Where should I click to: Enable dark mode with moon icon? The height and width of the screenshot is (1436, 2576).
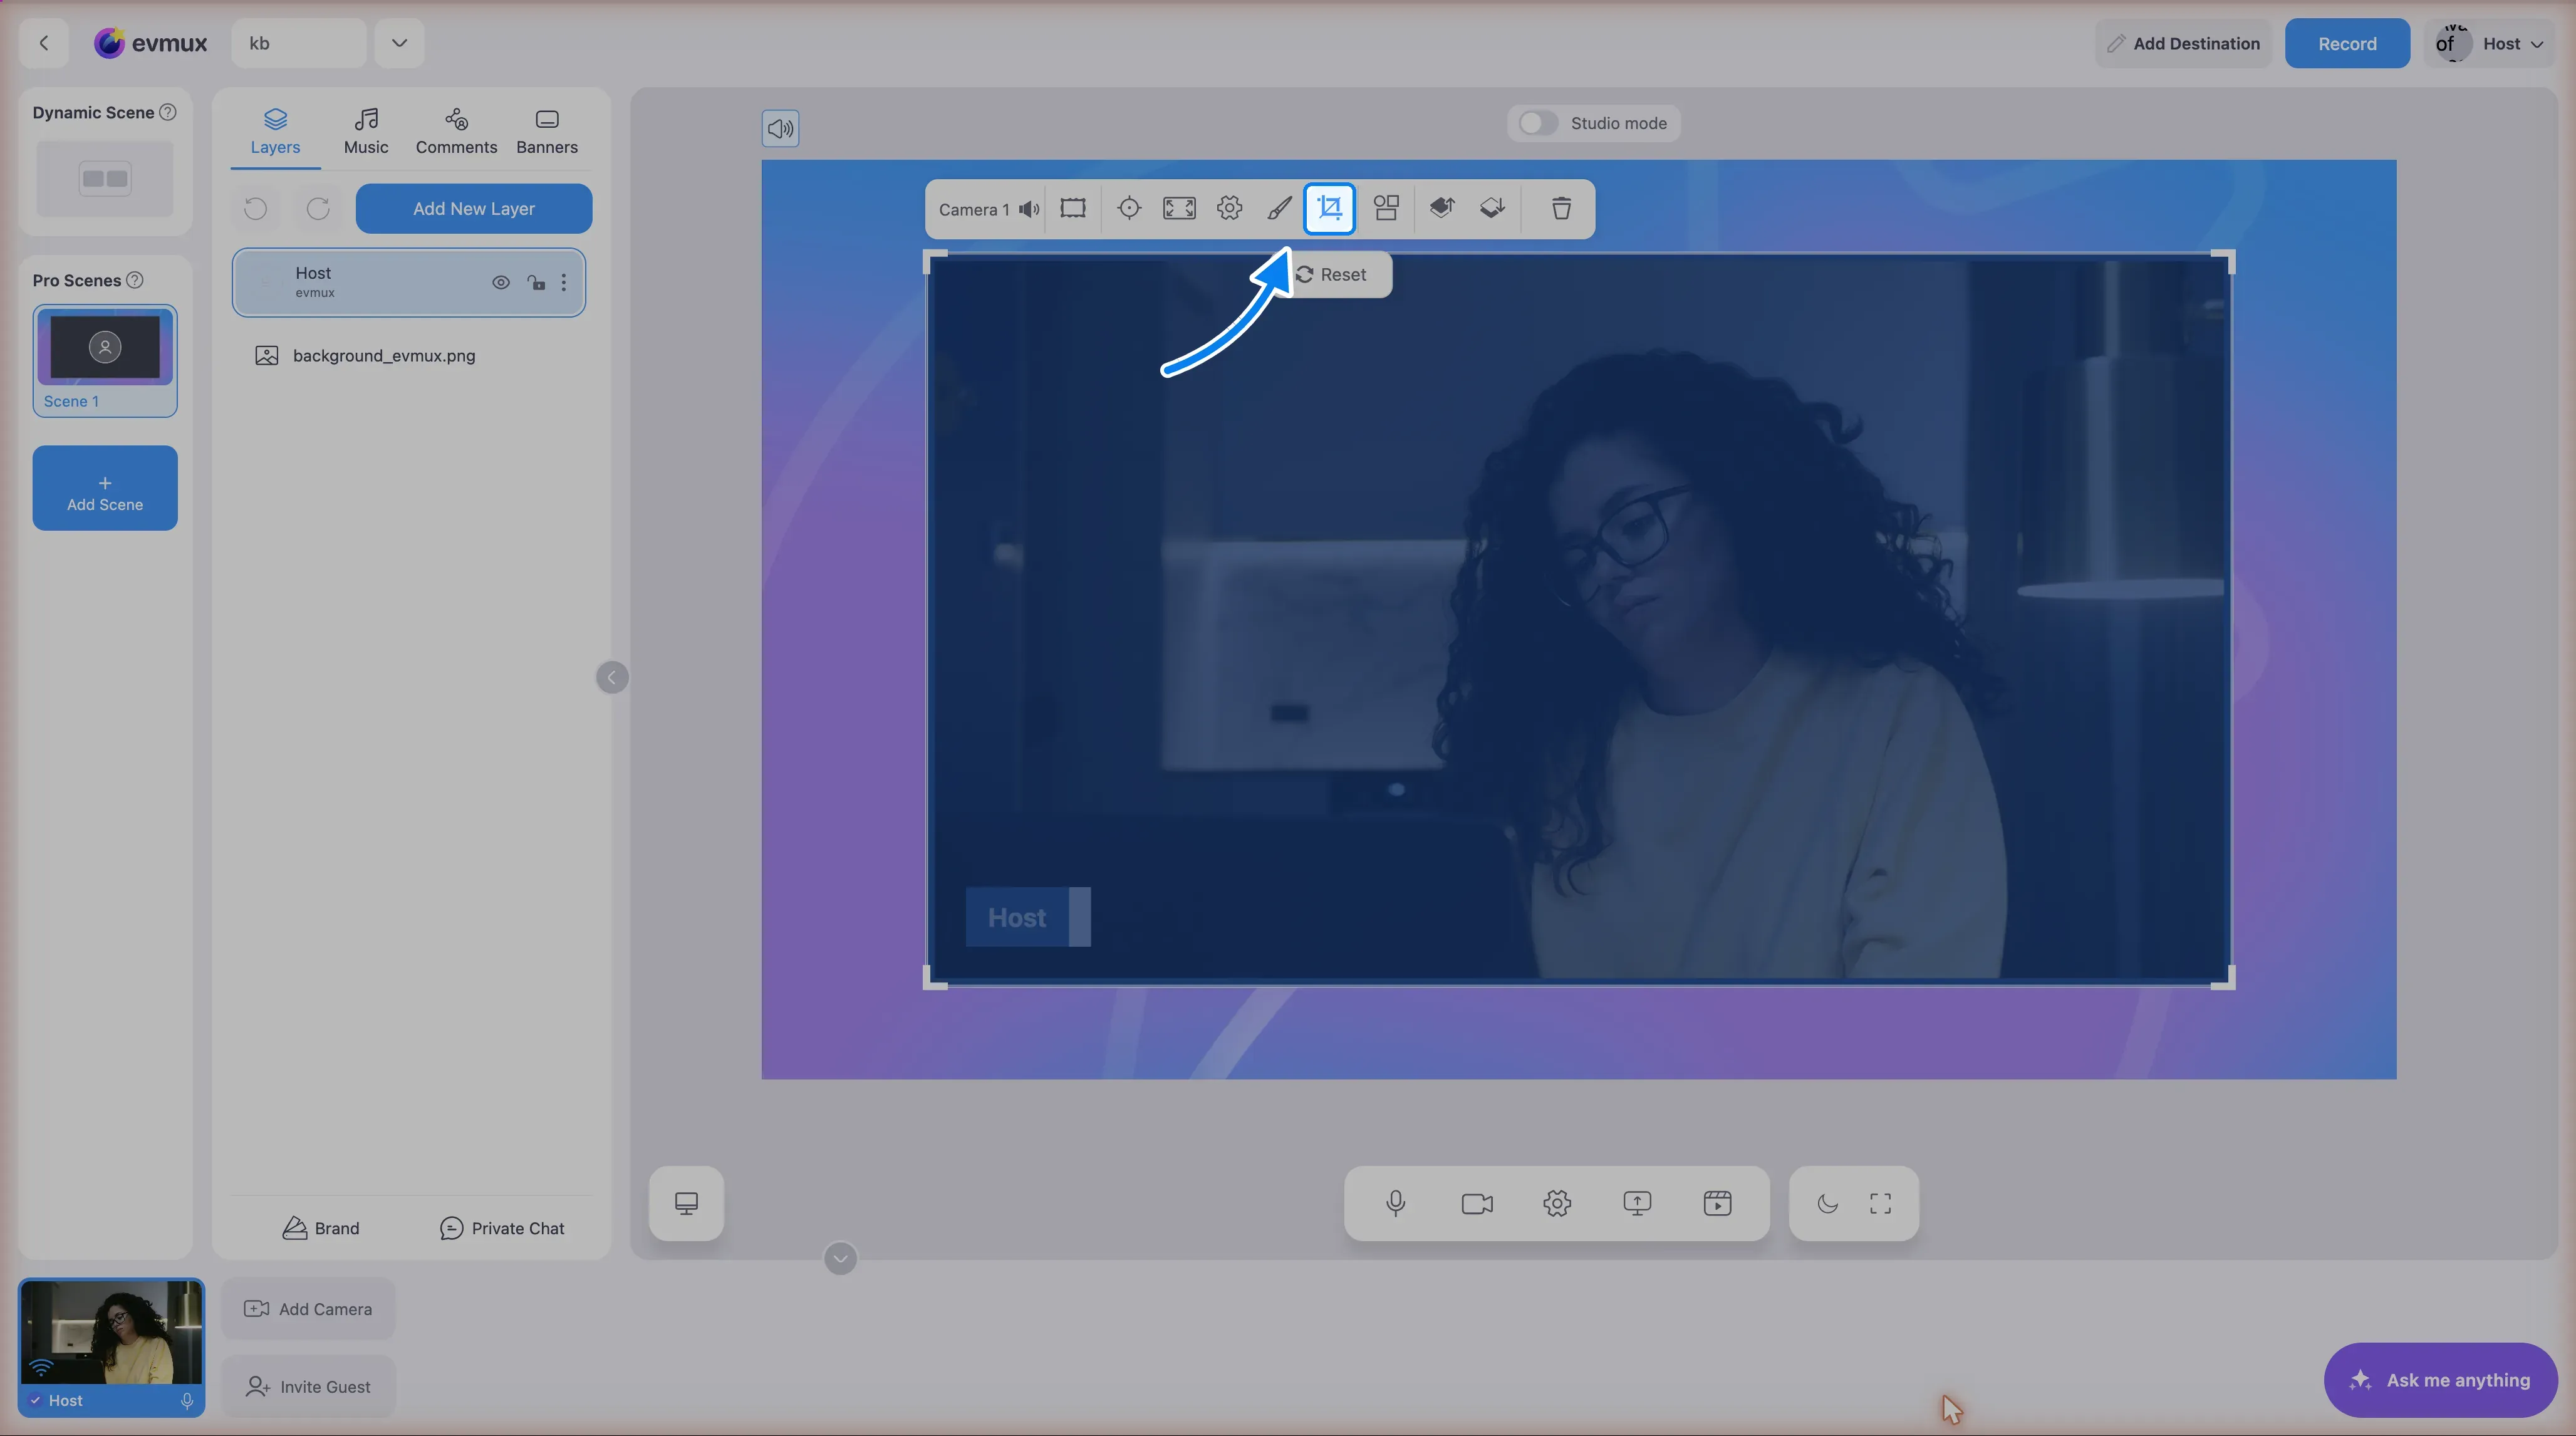coord(1827,1203)
